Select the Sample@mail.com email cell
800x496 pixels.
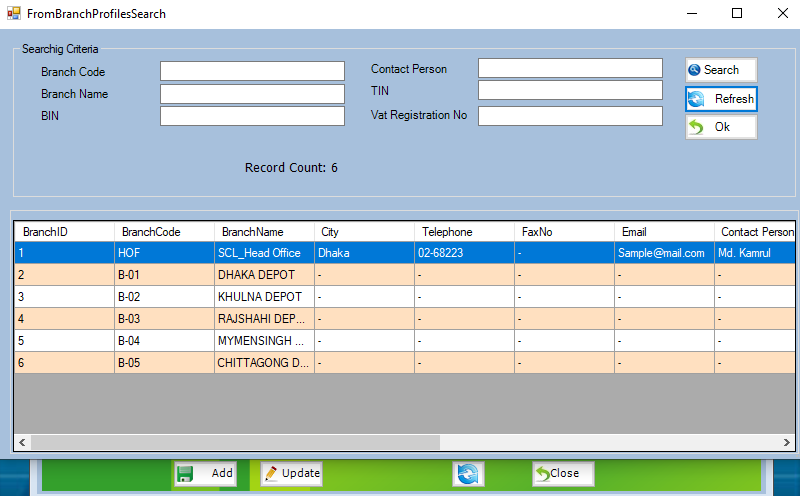[x=664, y=253]
